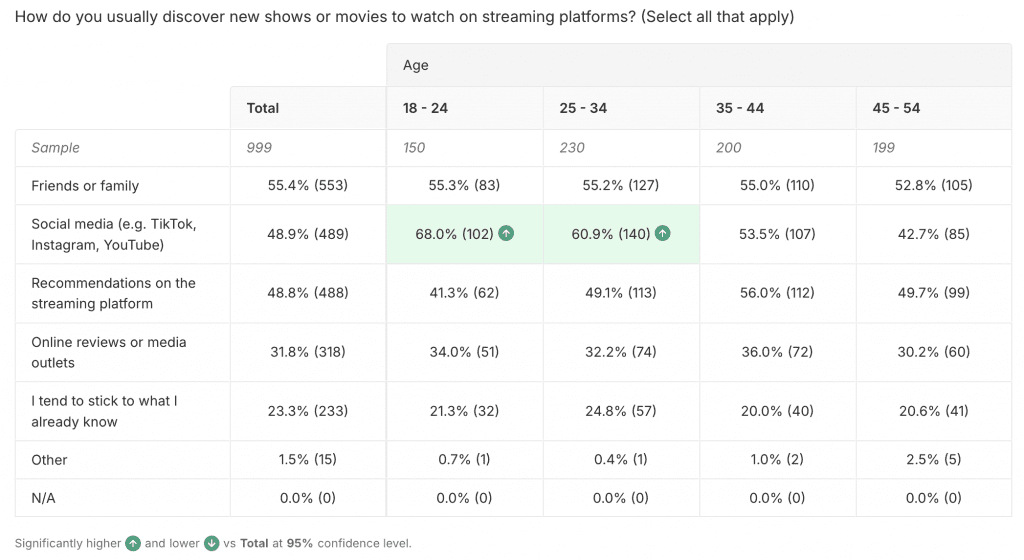
Task: Click the Sample row label
Action: click(55, 147)
